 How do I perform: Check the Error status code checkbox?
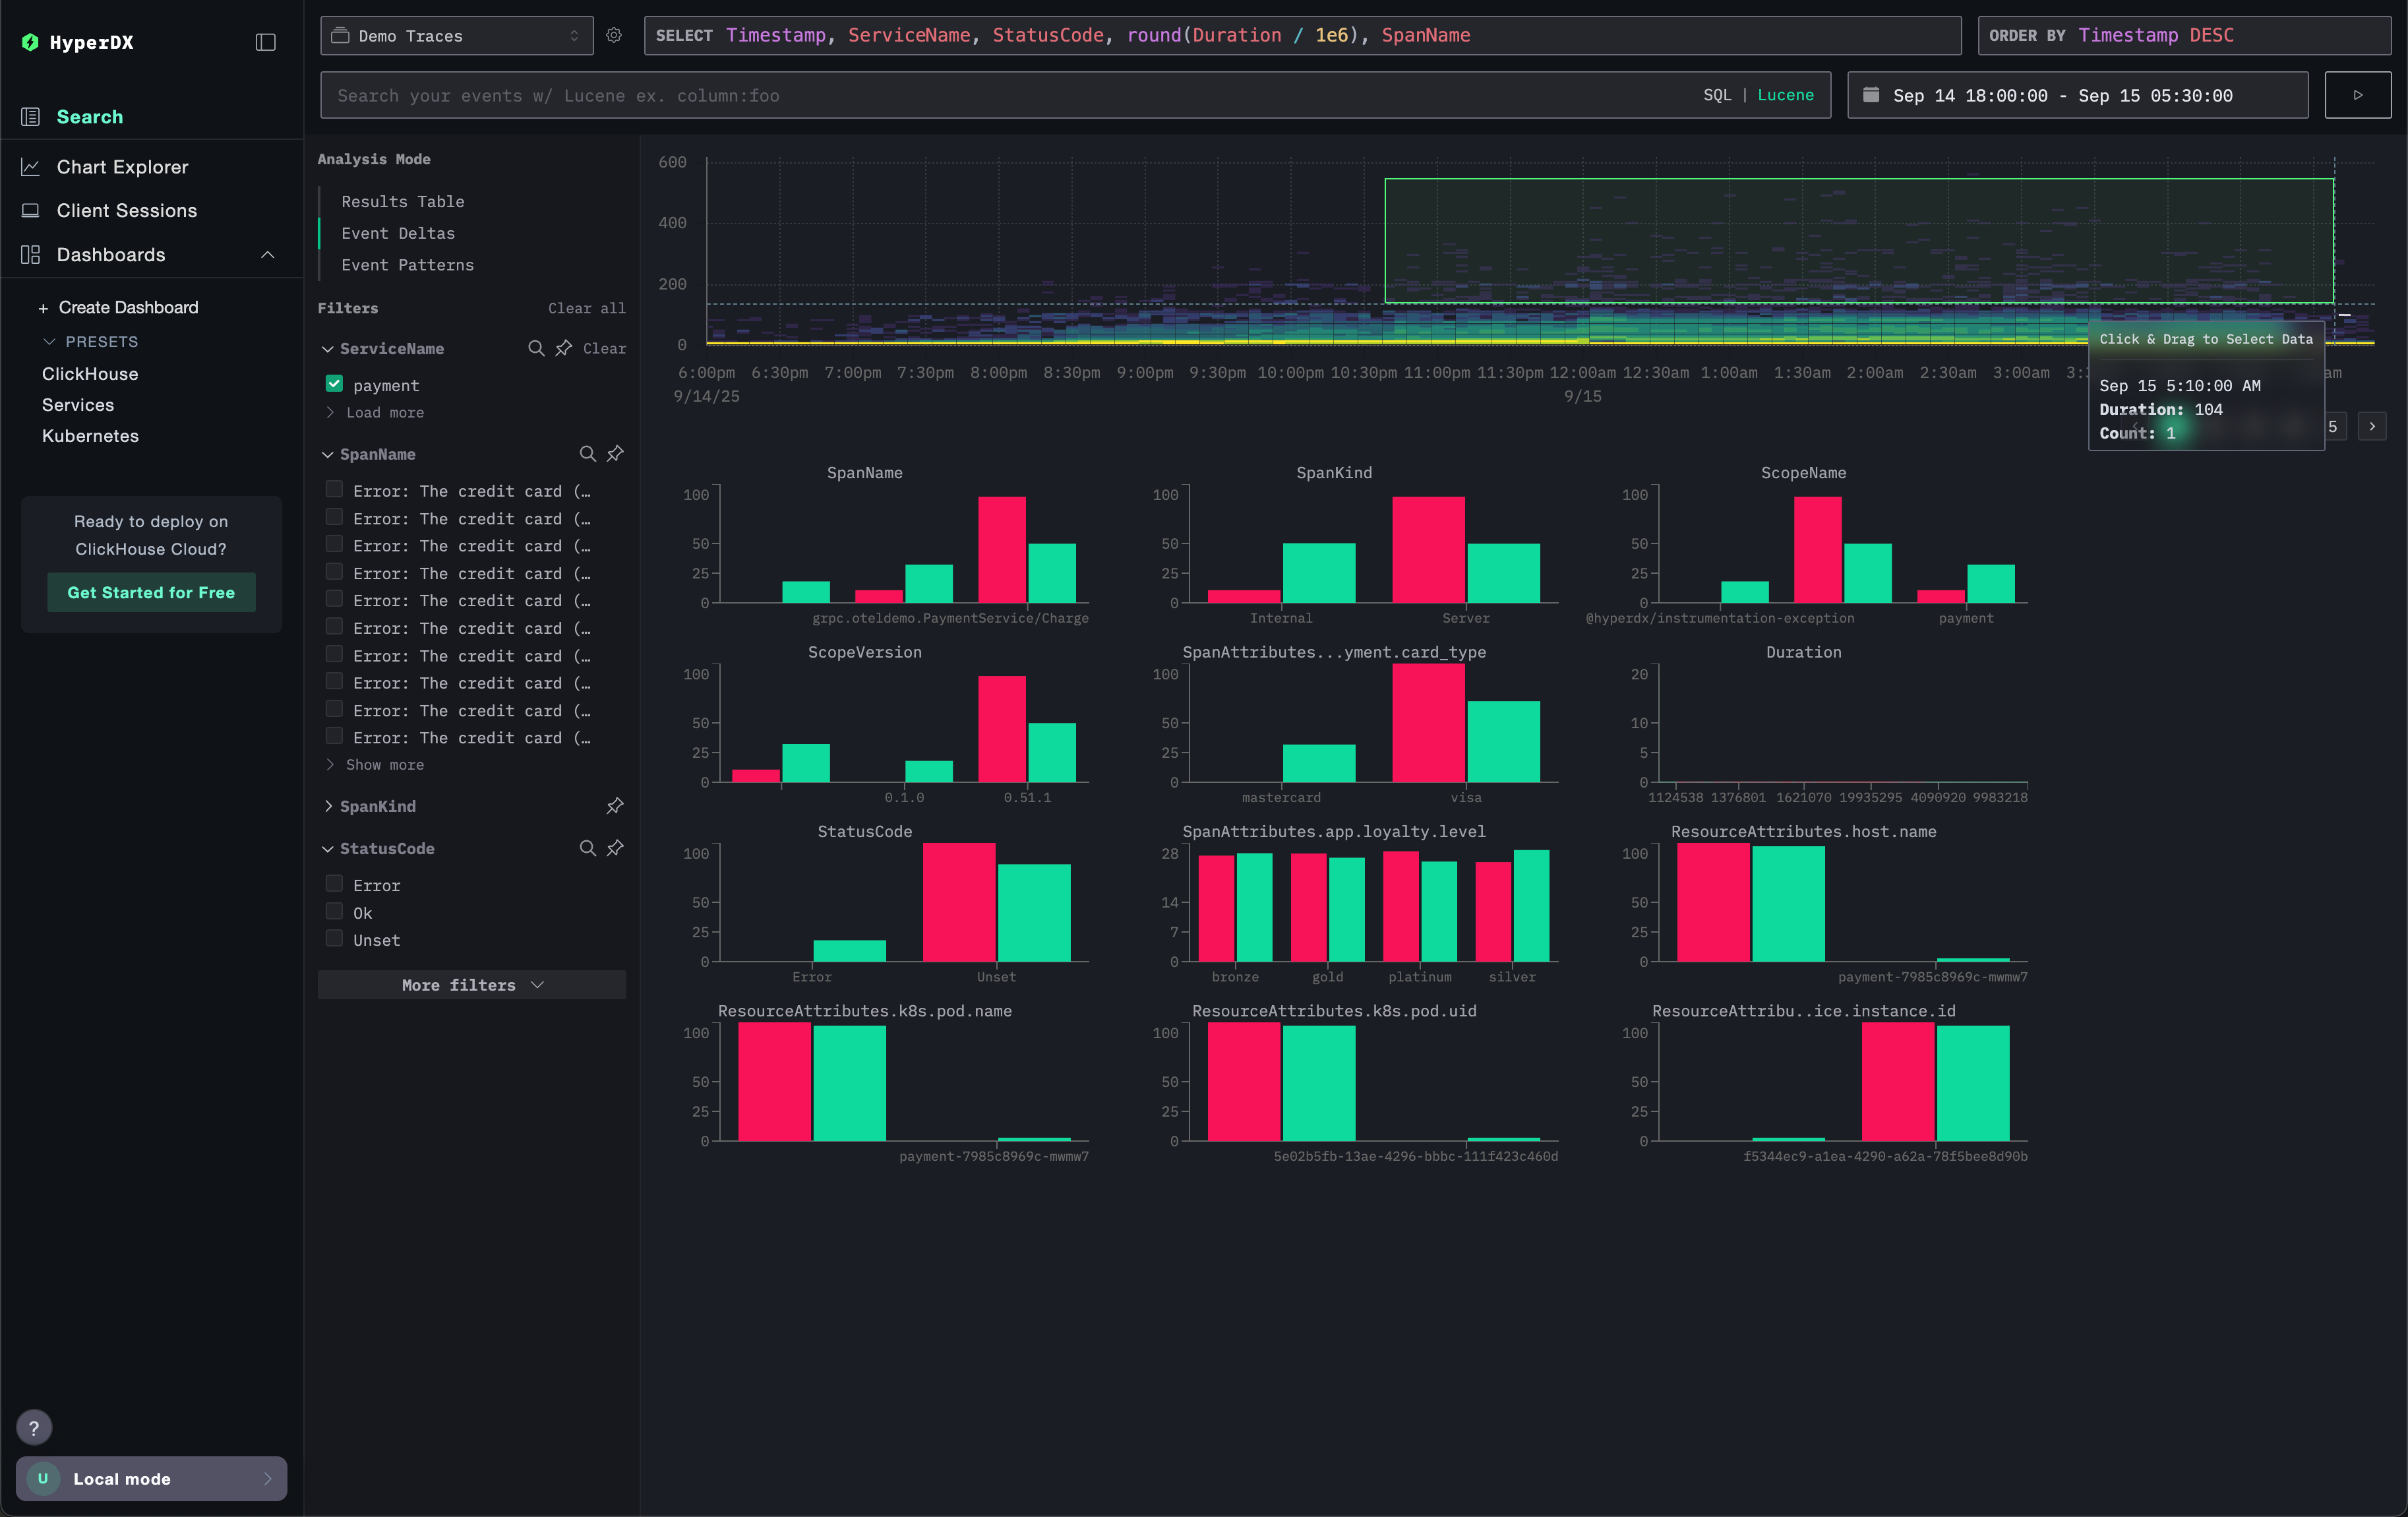(334, 884)
